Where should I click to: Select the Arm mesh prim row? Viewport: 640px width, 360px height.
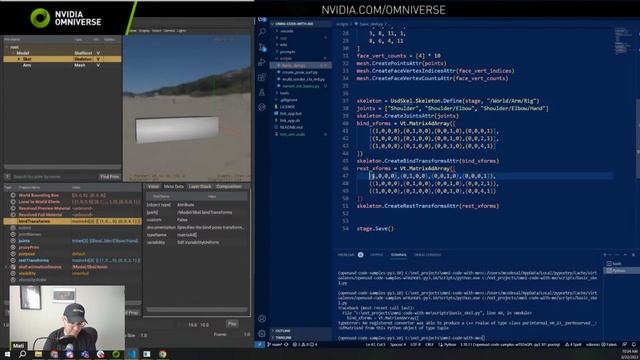62,65
